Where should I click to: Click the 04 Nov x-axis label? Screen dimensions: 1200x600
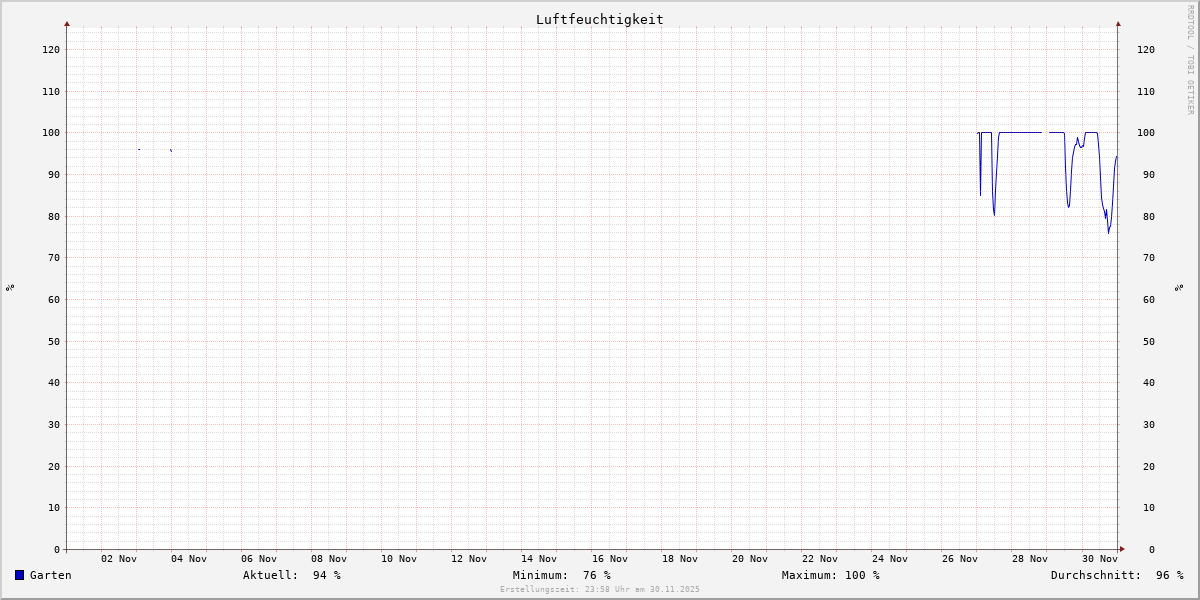pyautogui.click(x=189, y=558)
